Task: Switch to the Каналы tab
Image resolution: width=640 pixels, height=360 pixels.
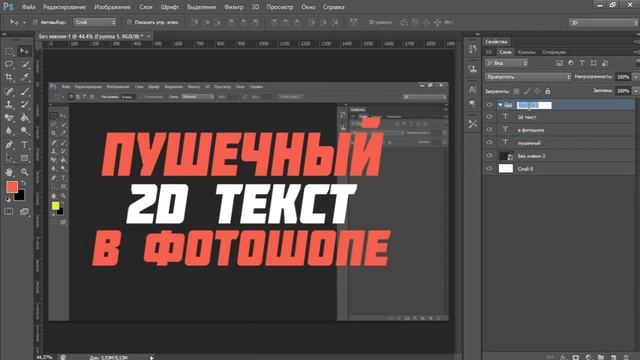Action: point(527,52)
